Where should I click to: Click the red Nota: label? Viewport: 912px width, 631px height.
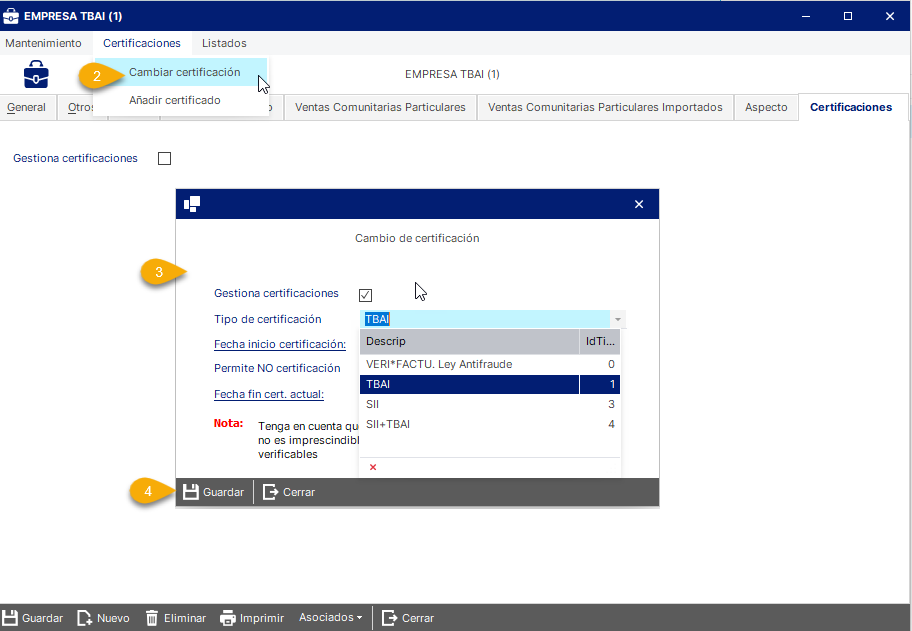pyautogui.click(x=228, y=423)
